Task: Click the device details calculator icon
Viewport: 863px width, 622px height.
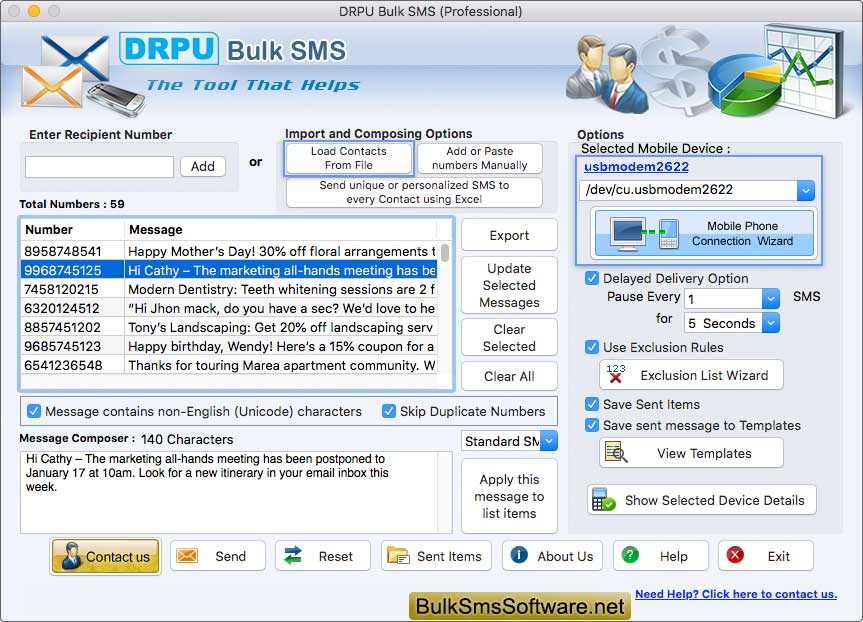Action: [603, 499]
